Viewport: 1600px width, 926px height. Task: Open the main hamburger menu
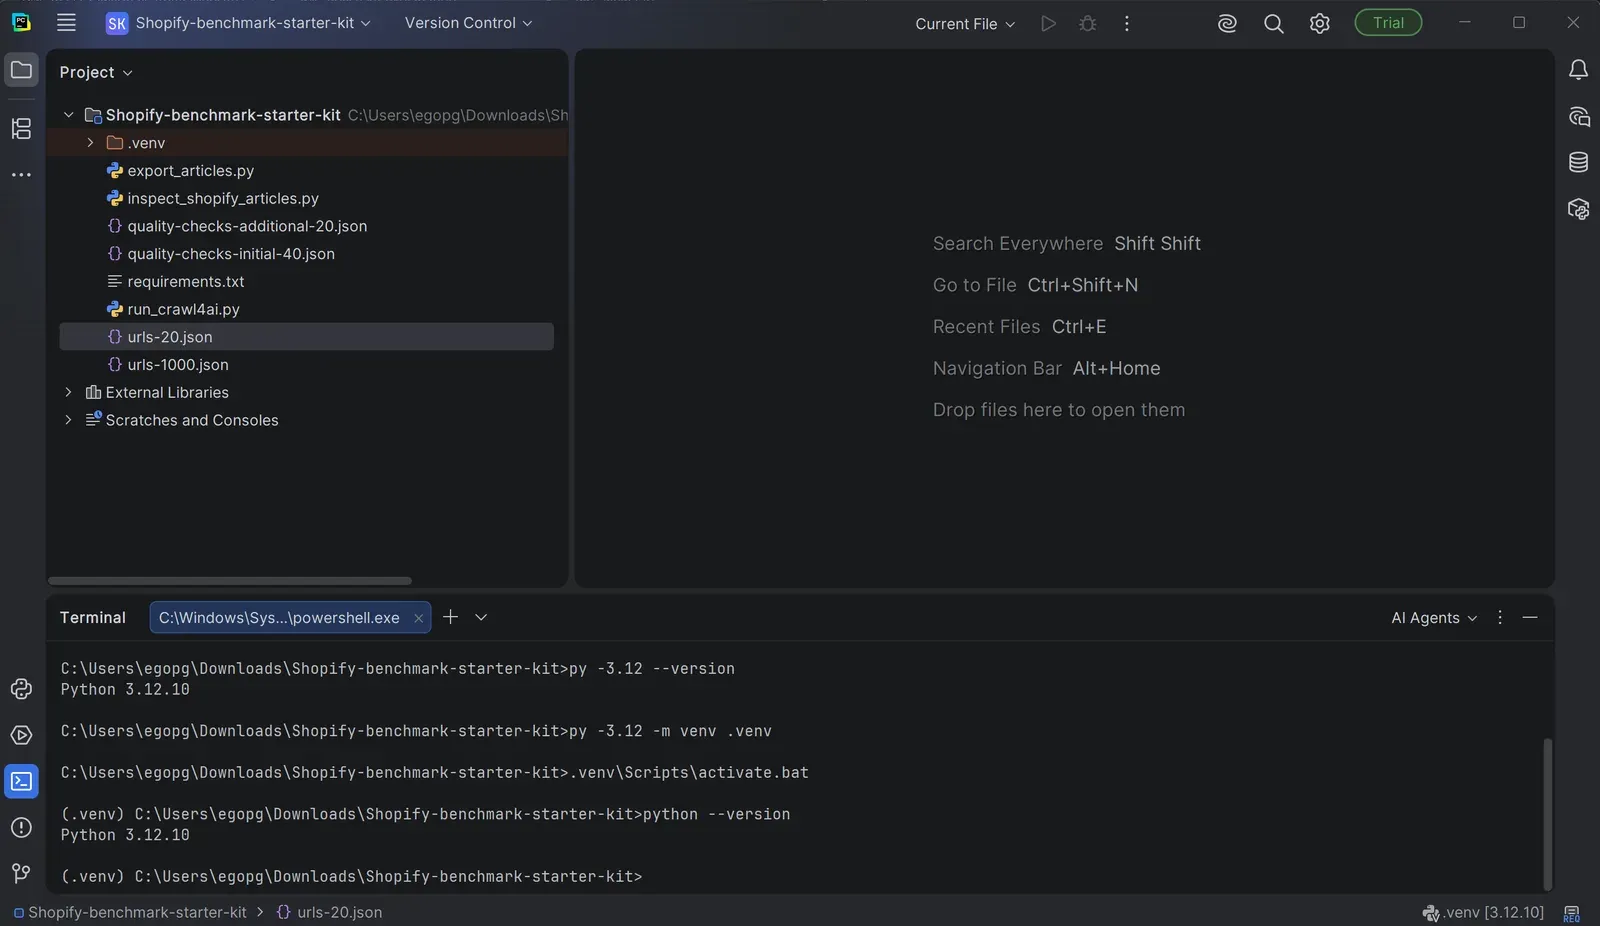coord(66,23)
